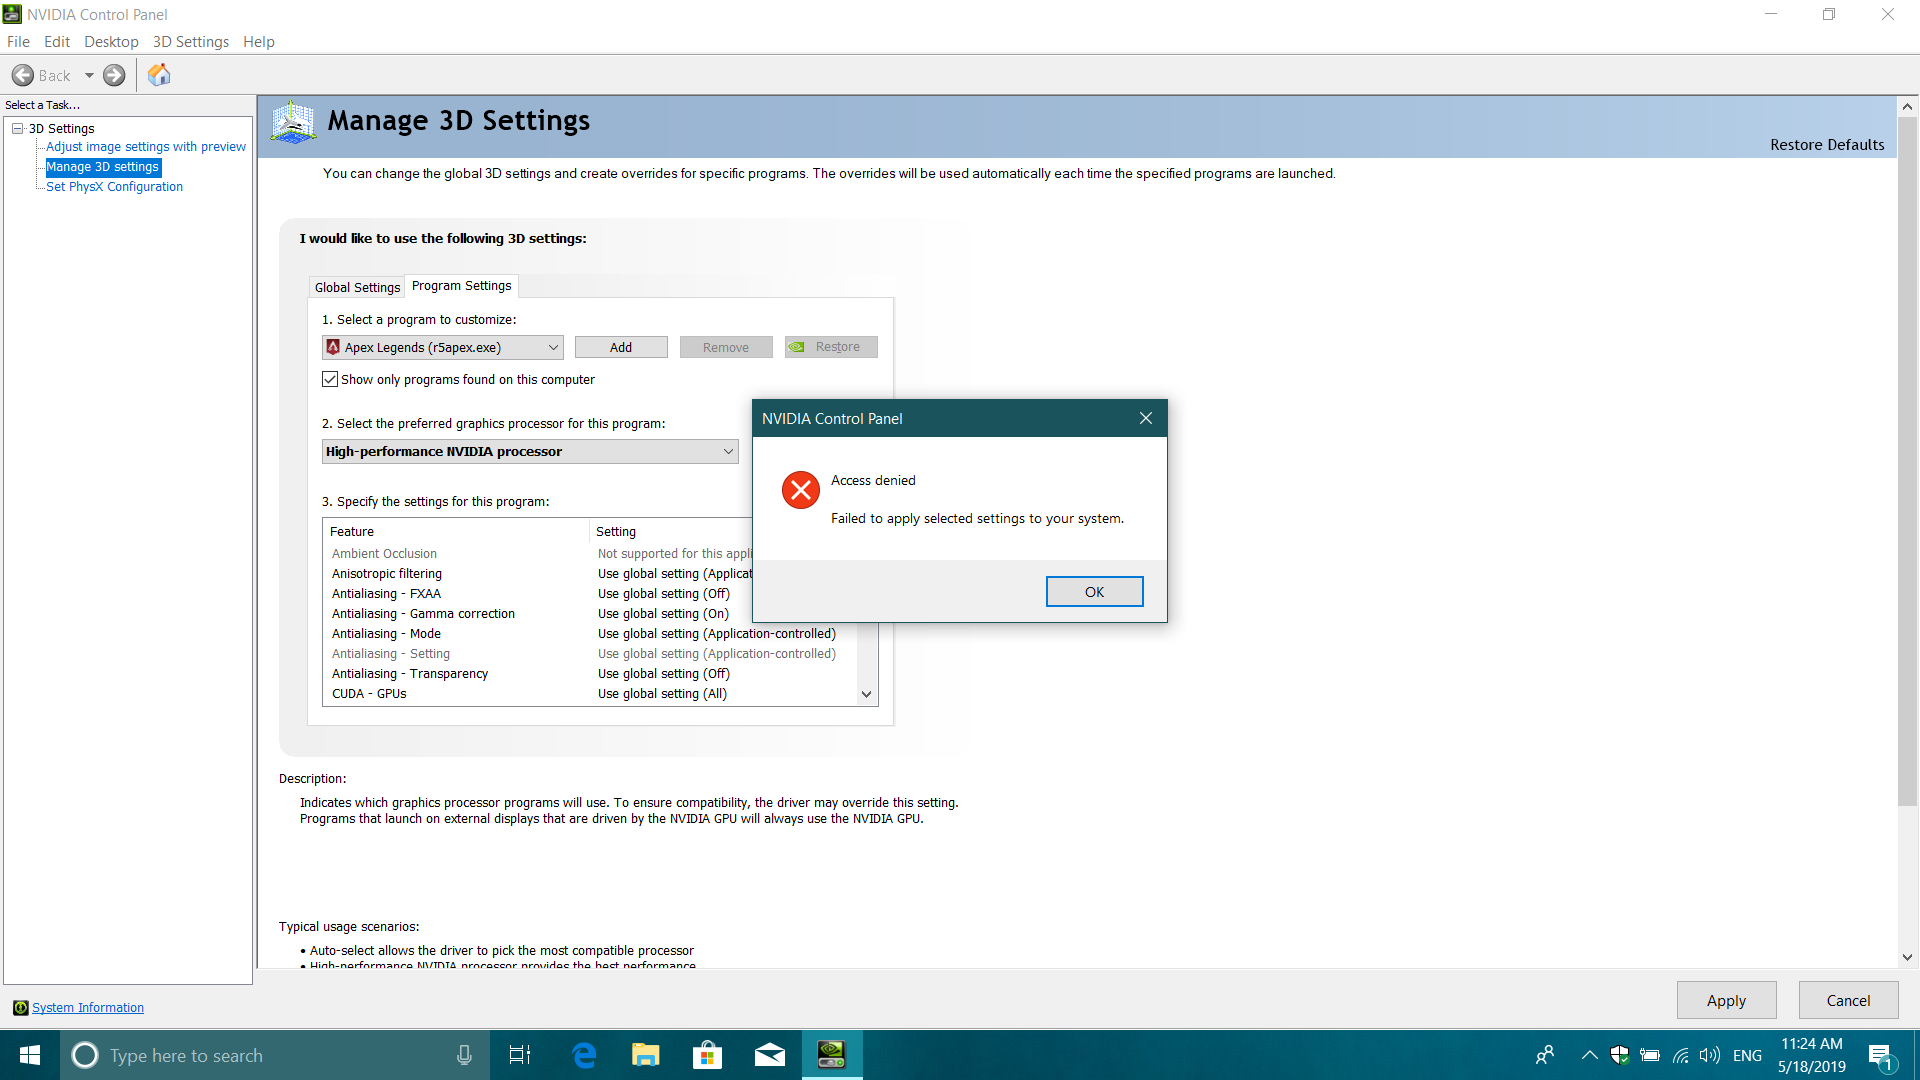
Task: Launch Microsoft Edge from taskbar
Action: coord(584,1055)
